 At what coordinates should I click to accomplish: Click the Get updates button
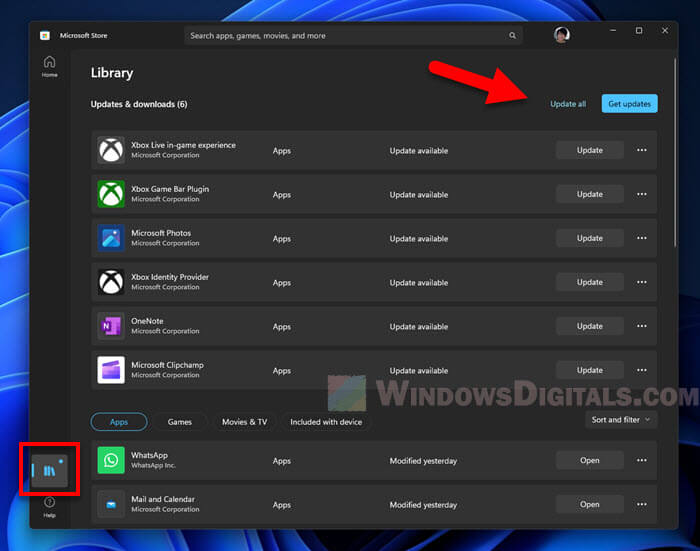coord(629,104)
